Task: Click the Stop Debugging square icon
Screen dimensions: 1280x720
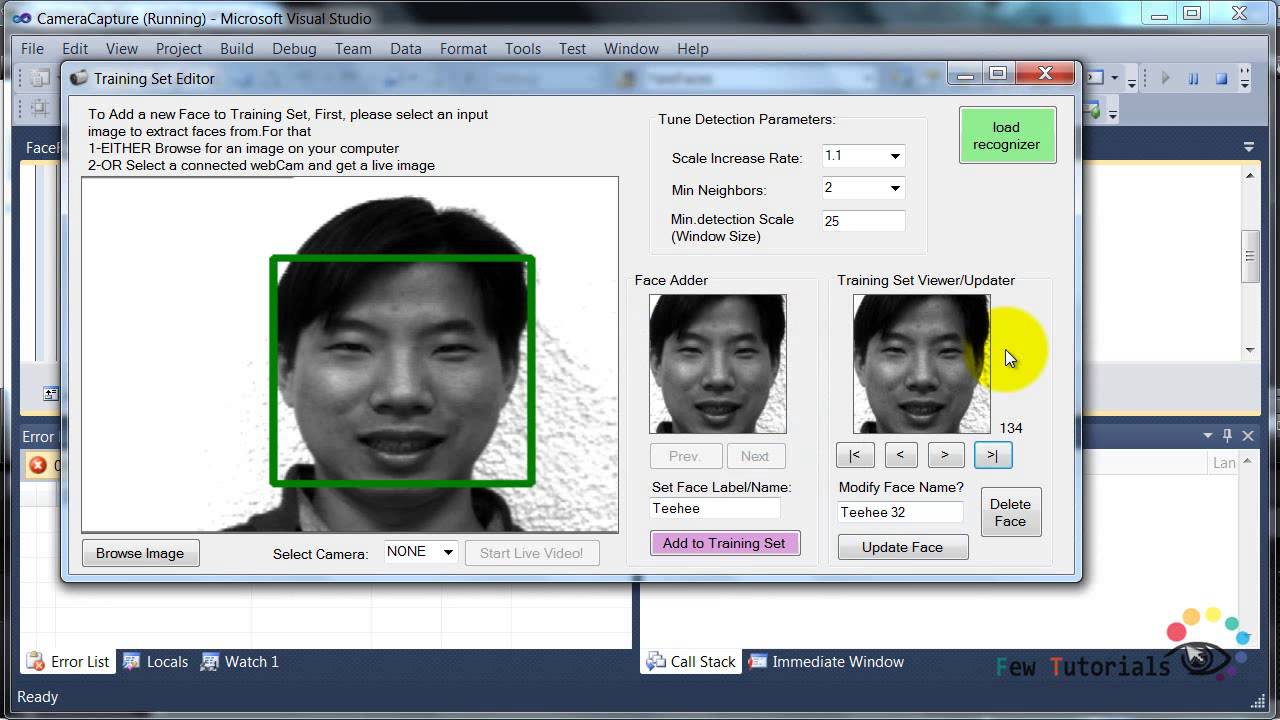Action: pyautogui.click(x=1221, y=78)
